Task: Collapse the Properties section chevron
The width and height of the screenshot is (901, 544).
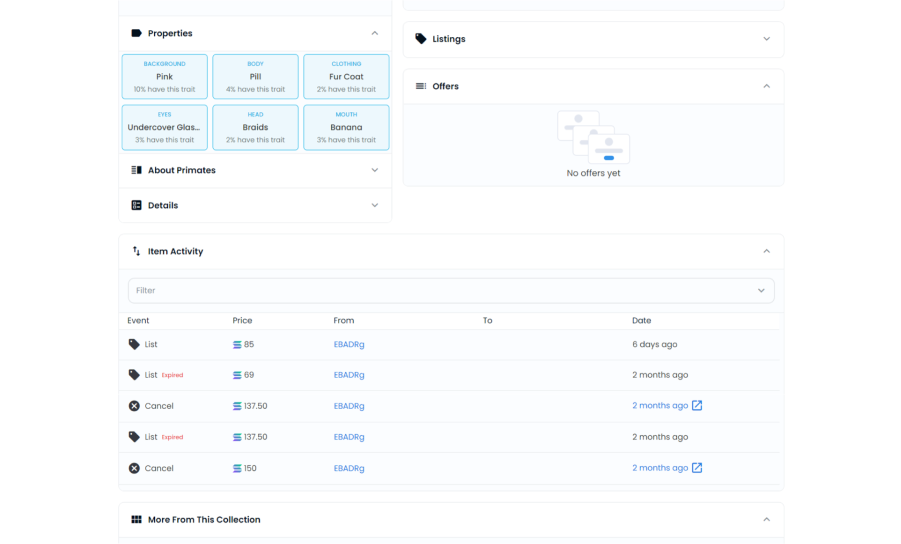Action: coord(375,33)
